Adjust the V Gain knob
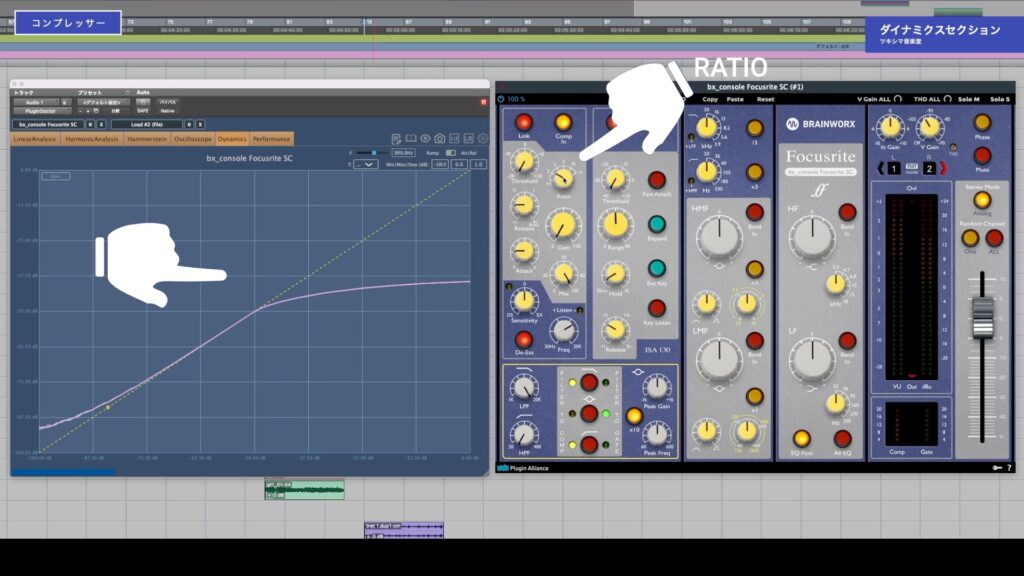The image size is (1024, 576). 929,127
